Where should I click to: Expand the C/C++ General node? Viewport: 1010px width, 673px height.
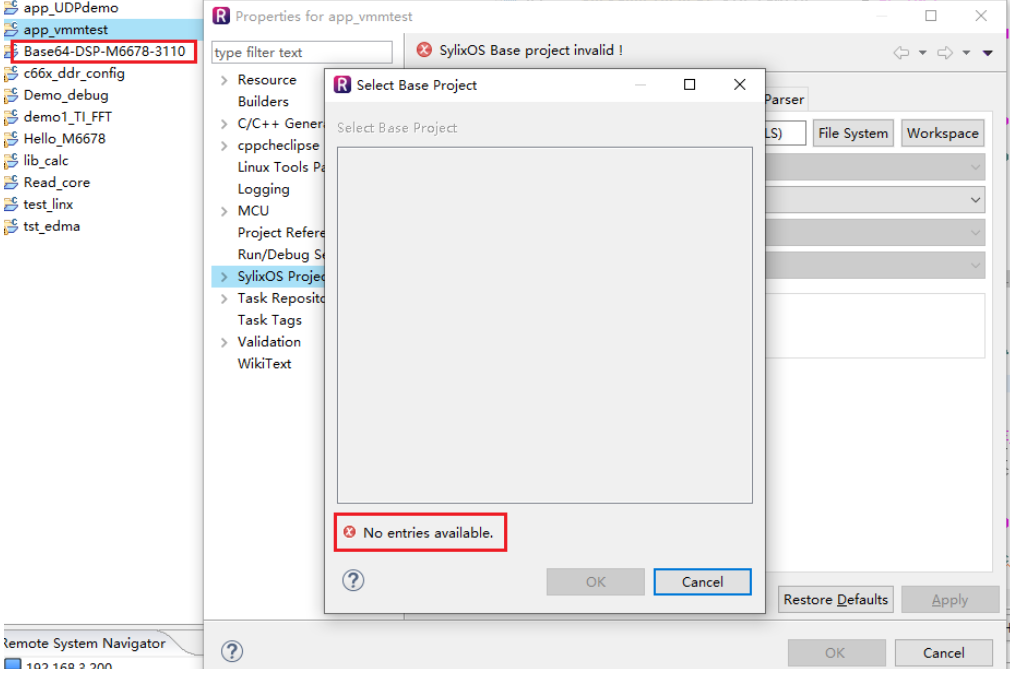click(x=224, y=124)
